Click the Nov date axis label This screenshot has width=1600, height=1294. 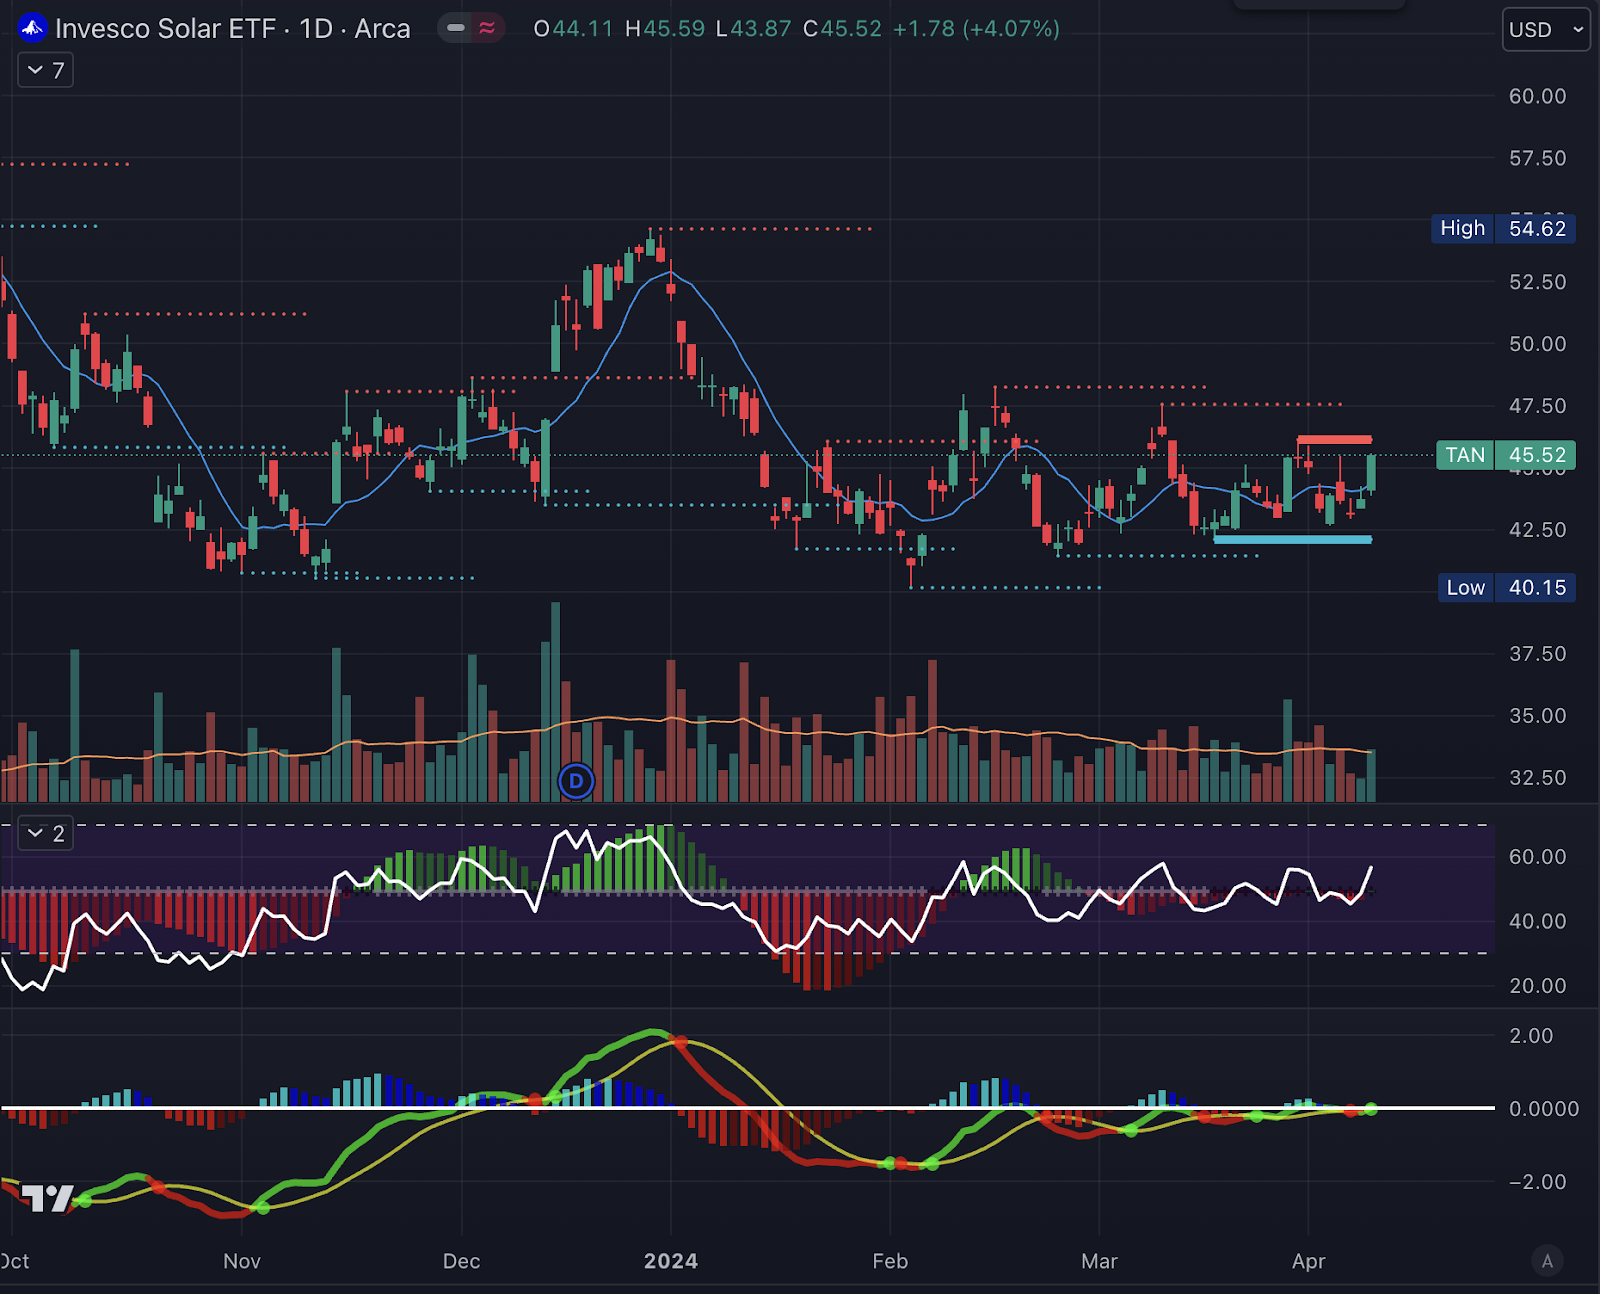242,1261
